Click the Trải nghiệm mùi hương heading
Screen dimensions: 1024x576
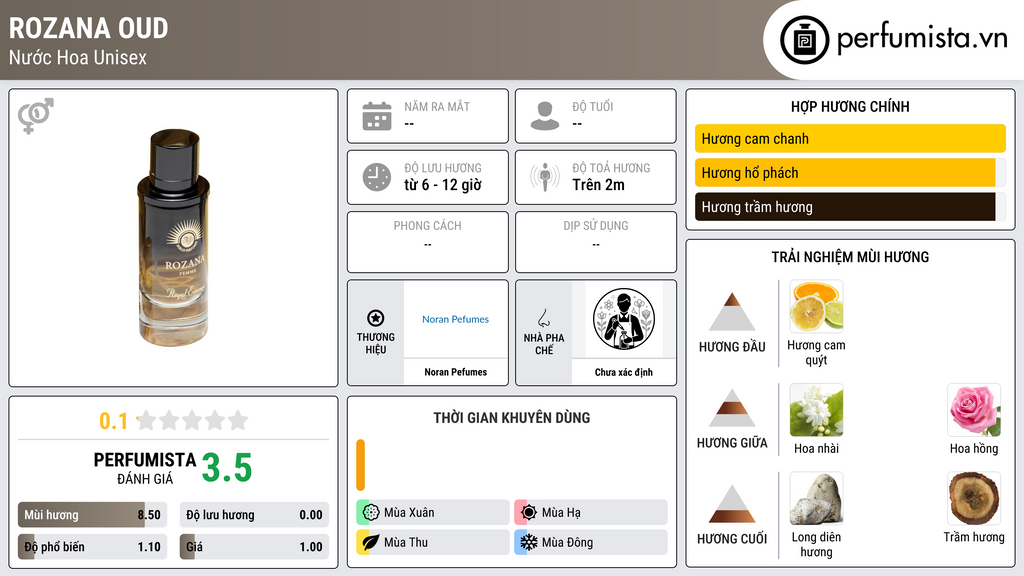(x=850, y=257)
